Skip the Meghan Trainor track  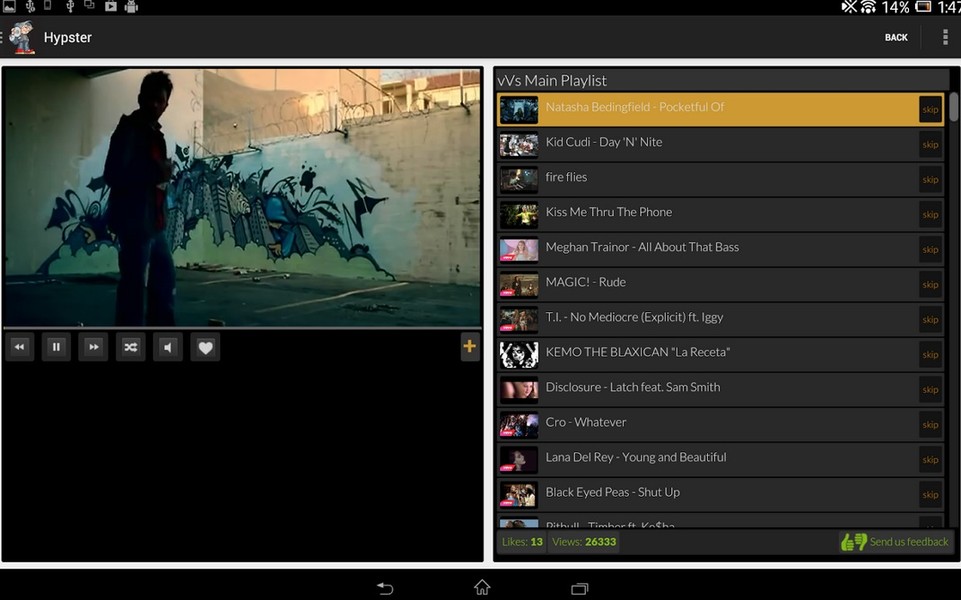(x=930, y=249)
